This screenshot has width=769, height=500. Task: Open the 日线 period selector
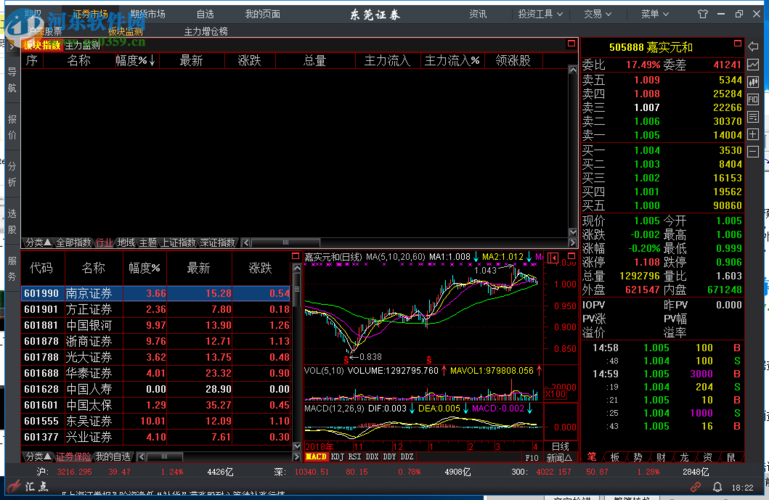coord(560,447)
